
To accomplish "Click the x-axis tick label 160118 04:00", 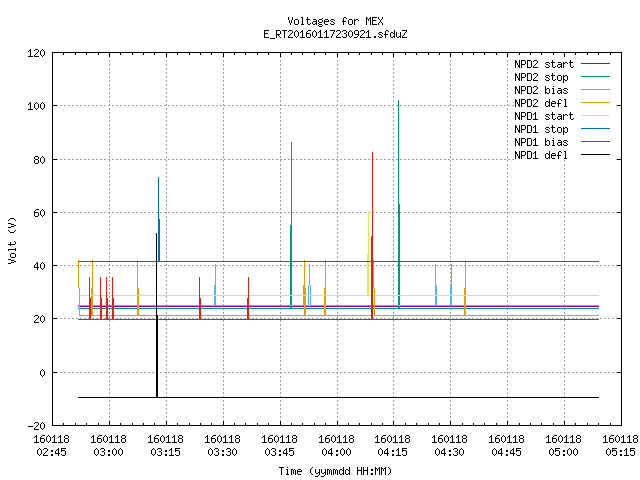I will 336,446.
